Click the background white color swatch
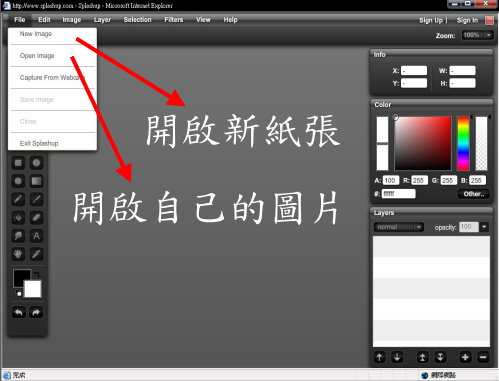This screenshot has height=381, width=499. [33, 289]
